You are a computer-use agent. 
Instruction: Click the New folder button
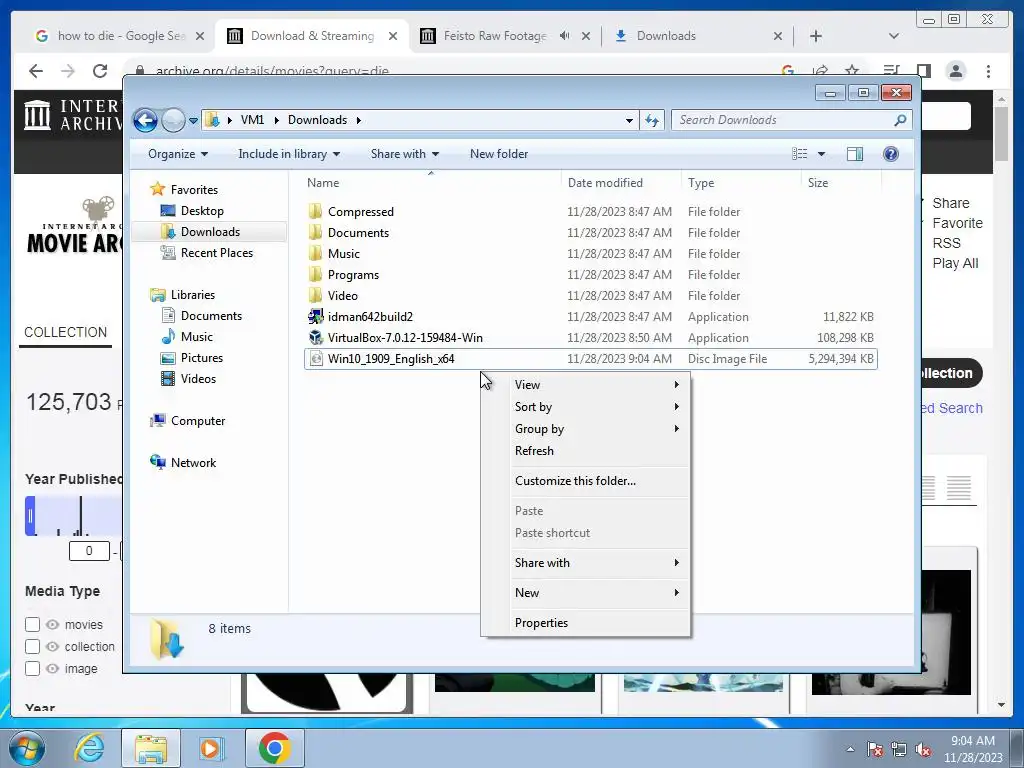coord(499,154)
